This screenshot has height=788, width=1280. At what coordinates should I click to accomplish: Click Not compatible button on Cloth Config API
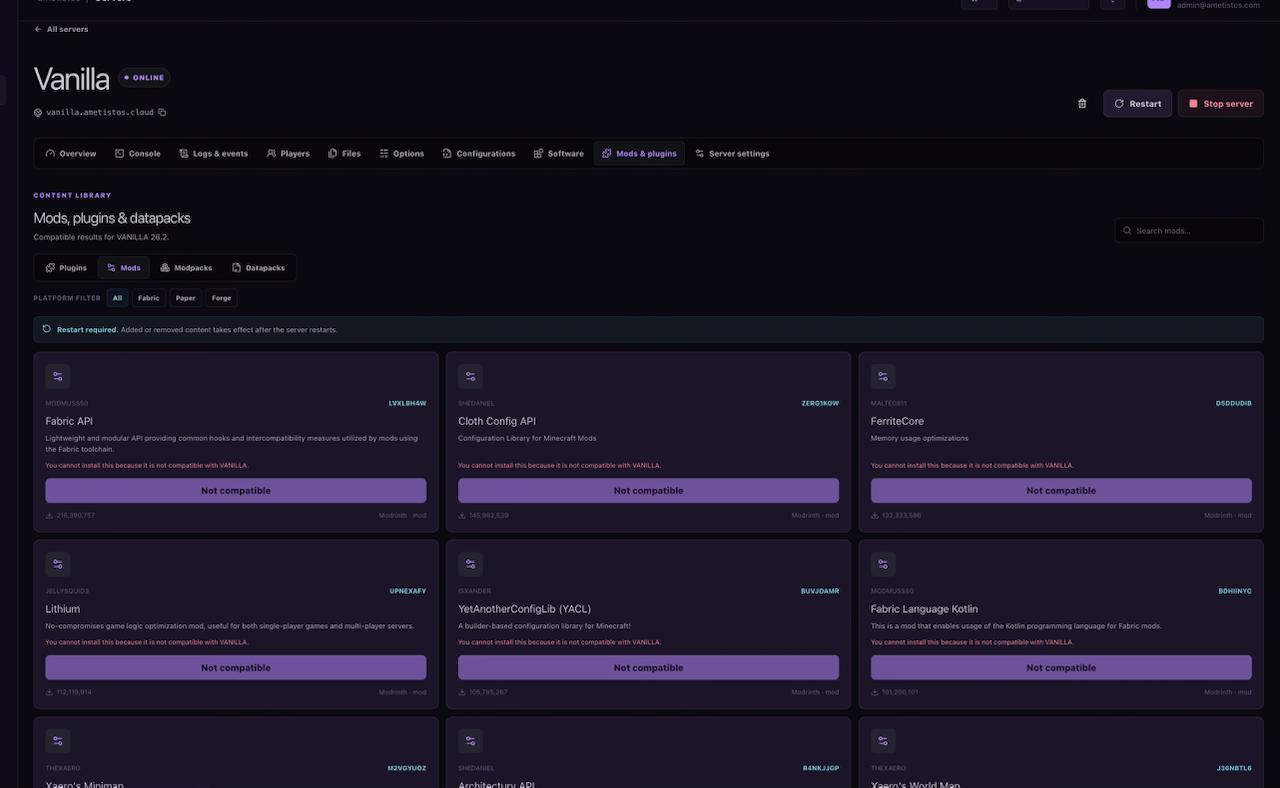(x=648, y=490)
